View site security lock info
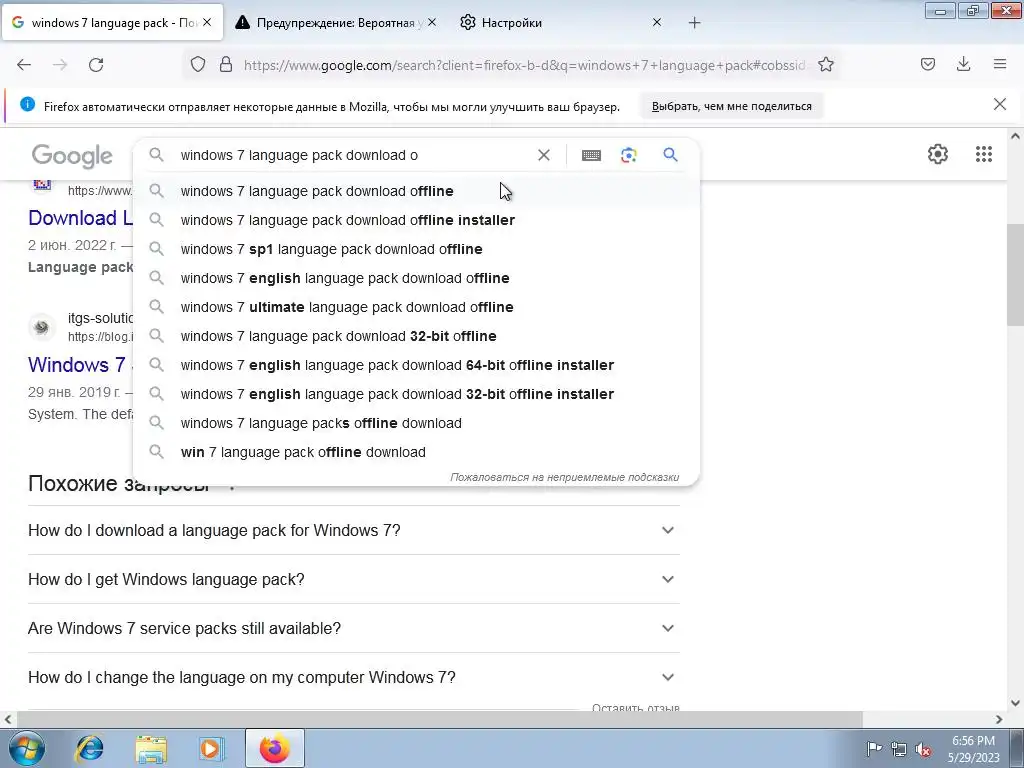Viewport: 1024px width, 768px height. point(226,65)
